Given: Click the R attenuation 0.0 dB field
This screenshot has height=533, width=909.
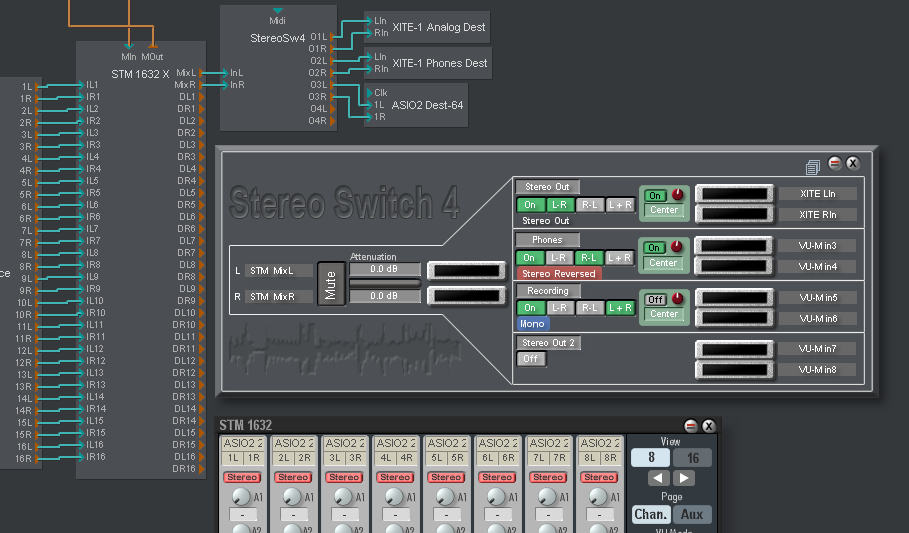Looking at the screenshot, I should click(x=384, y=296).
